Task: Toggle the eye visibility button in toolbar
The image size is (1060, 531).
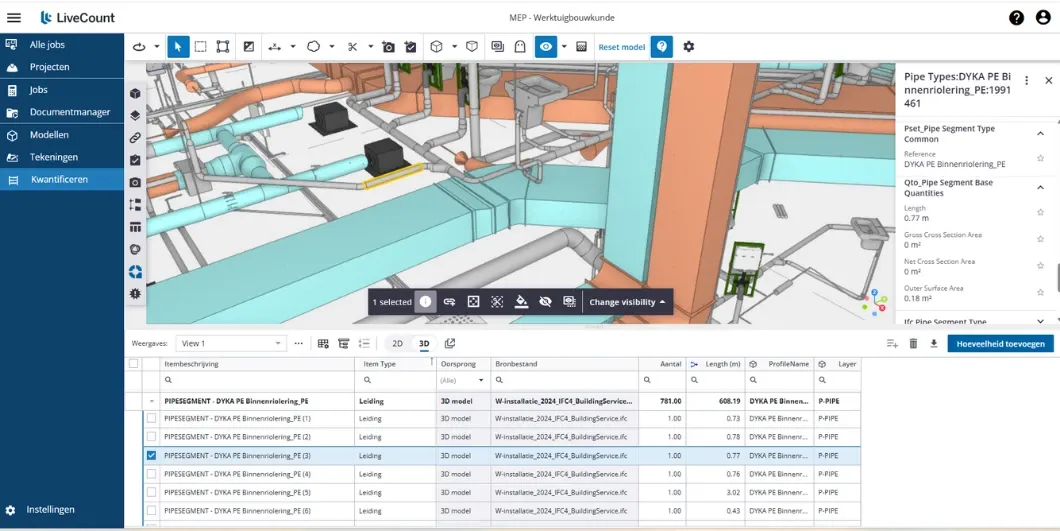Action: (x=546, y=47)
